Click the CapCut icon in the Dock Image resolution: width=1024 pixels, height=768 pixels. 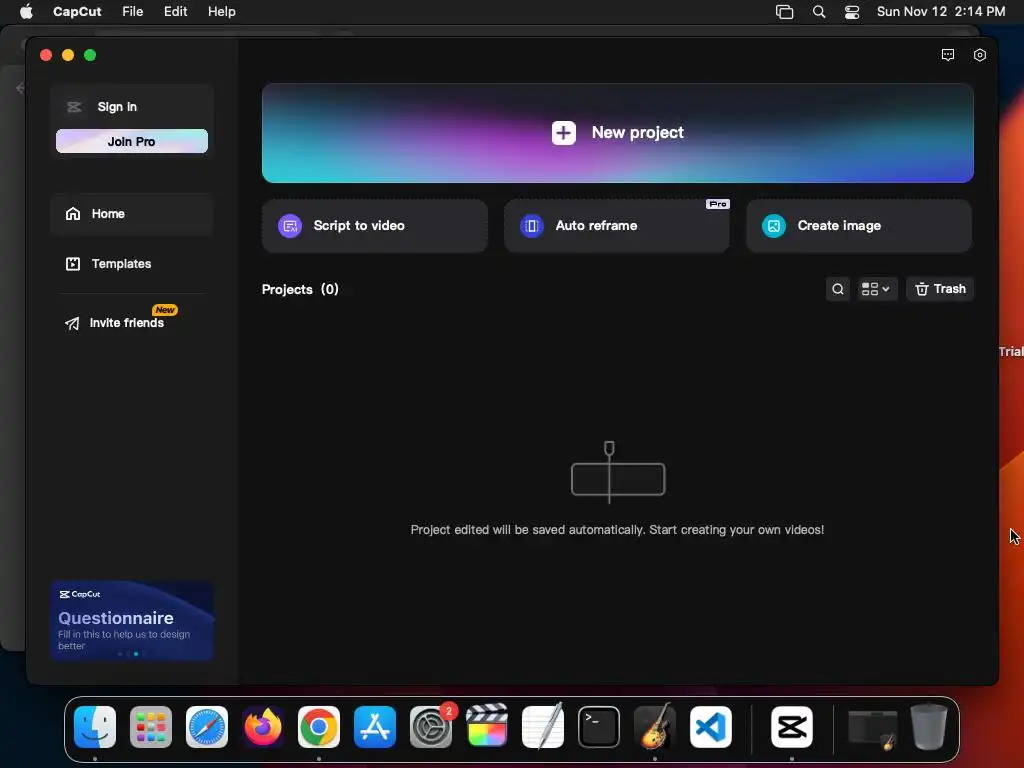point(792,727)
